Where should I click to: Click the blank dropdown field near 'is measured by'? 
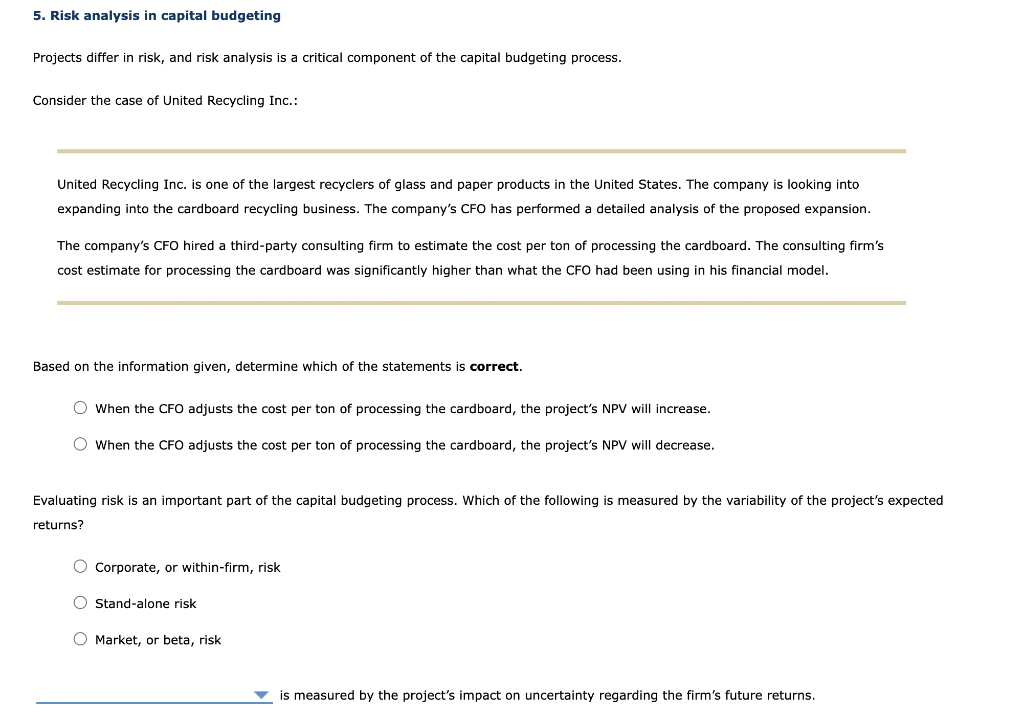tap(140, 694)
